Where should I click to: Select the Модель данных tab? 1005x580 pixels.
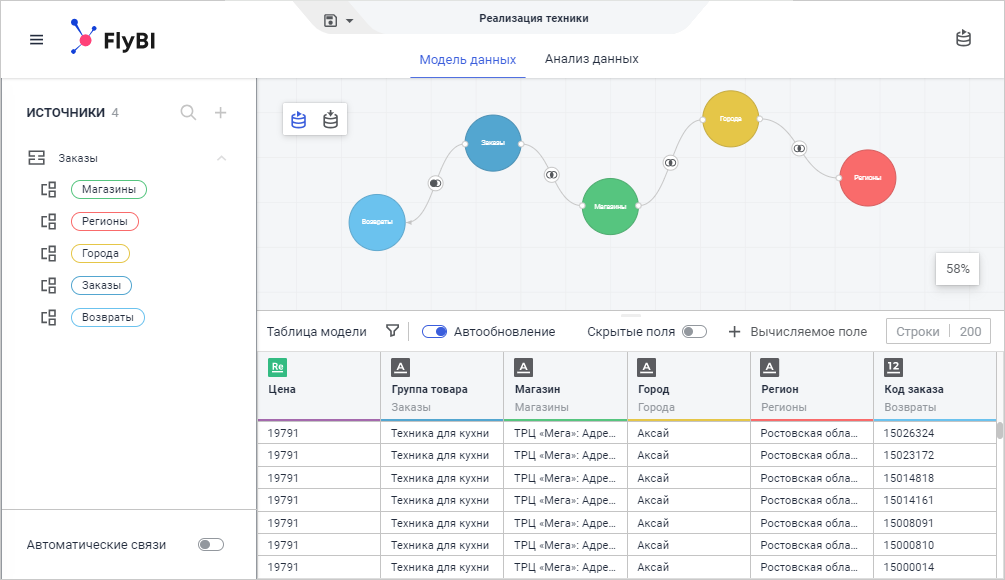pos(467,59)
